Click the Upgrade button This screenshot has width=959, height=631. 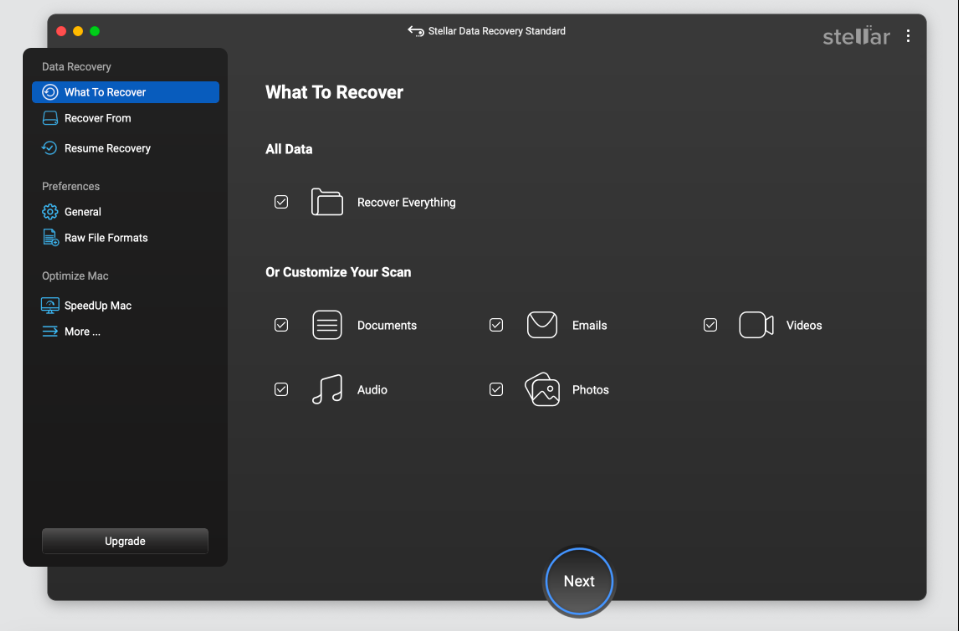click(125, 541)
